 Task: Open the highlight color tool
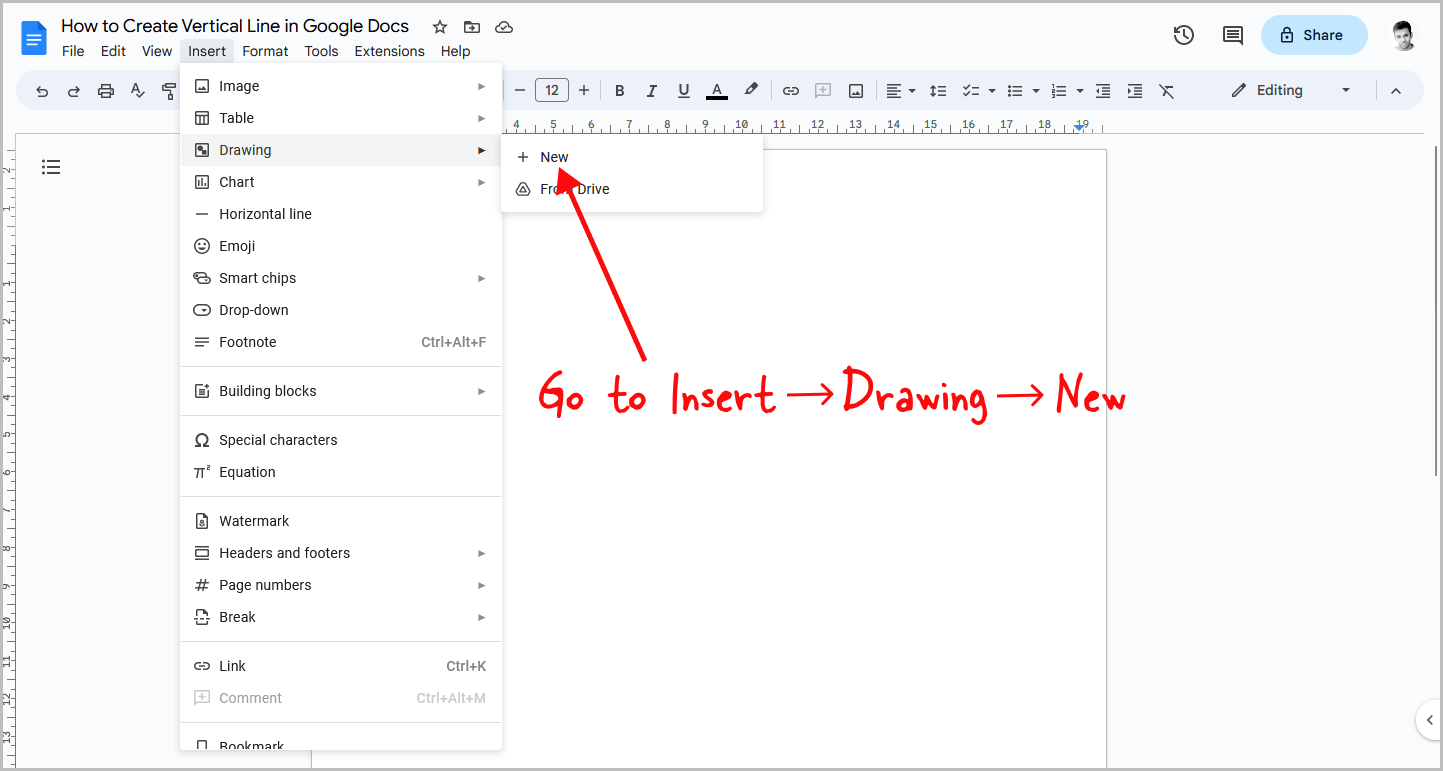pos(751,90)
